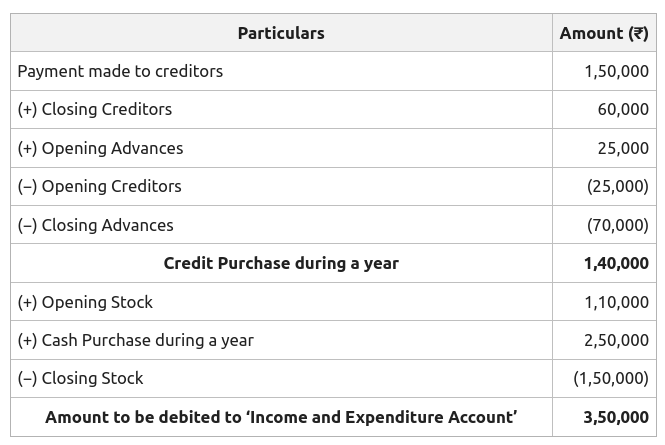Click the Amount (₹) column header

(604, 33)
